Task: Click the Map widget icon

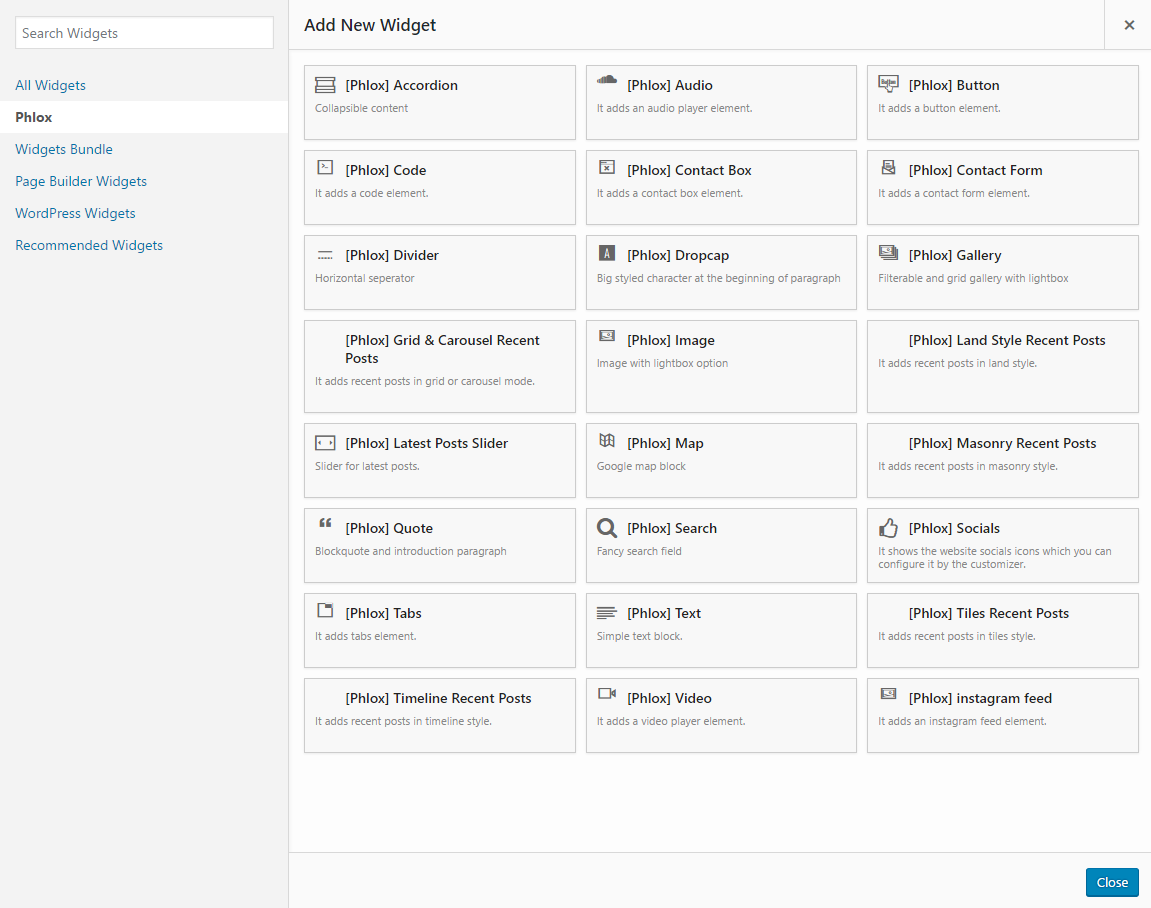Action: pyautogui.click(x=606, y=440)
